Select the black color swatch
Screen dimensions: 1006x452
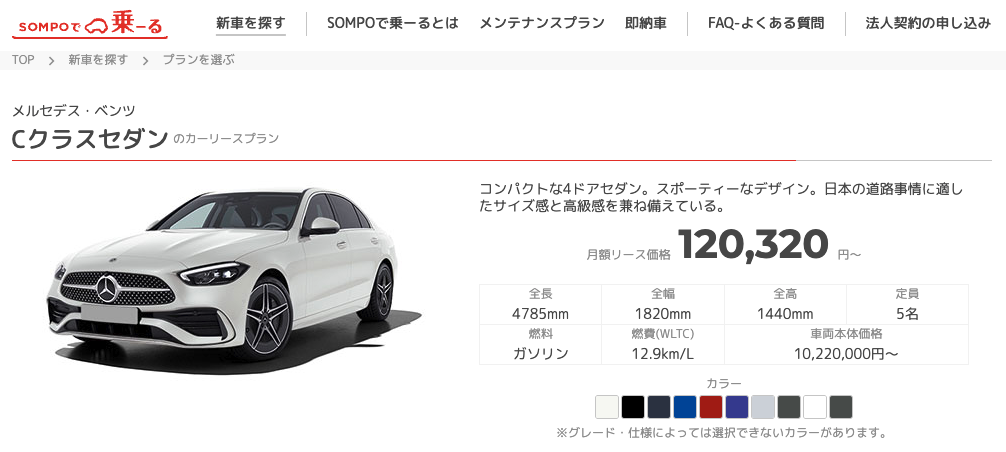click(633, 407)
